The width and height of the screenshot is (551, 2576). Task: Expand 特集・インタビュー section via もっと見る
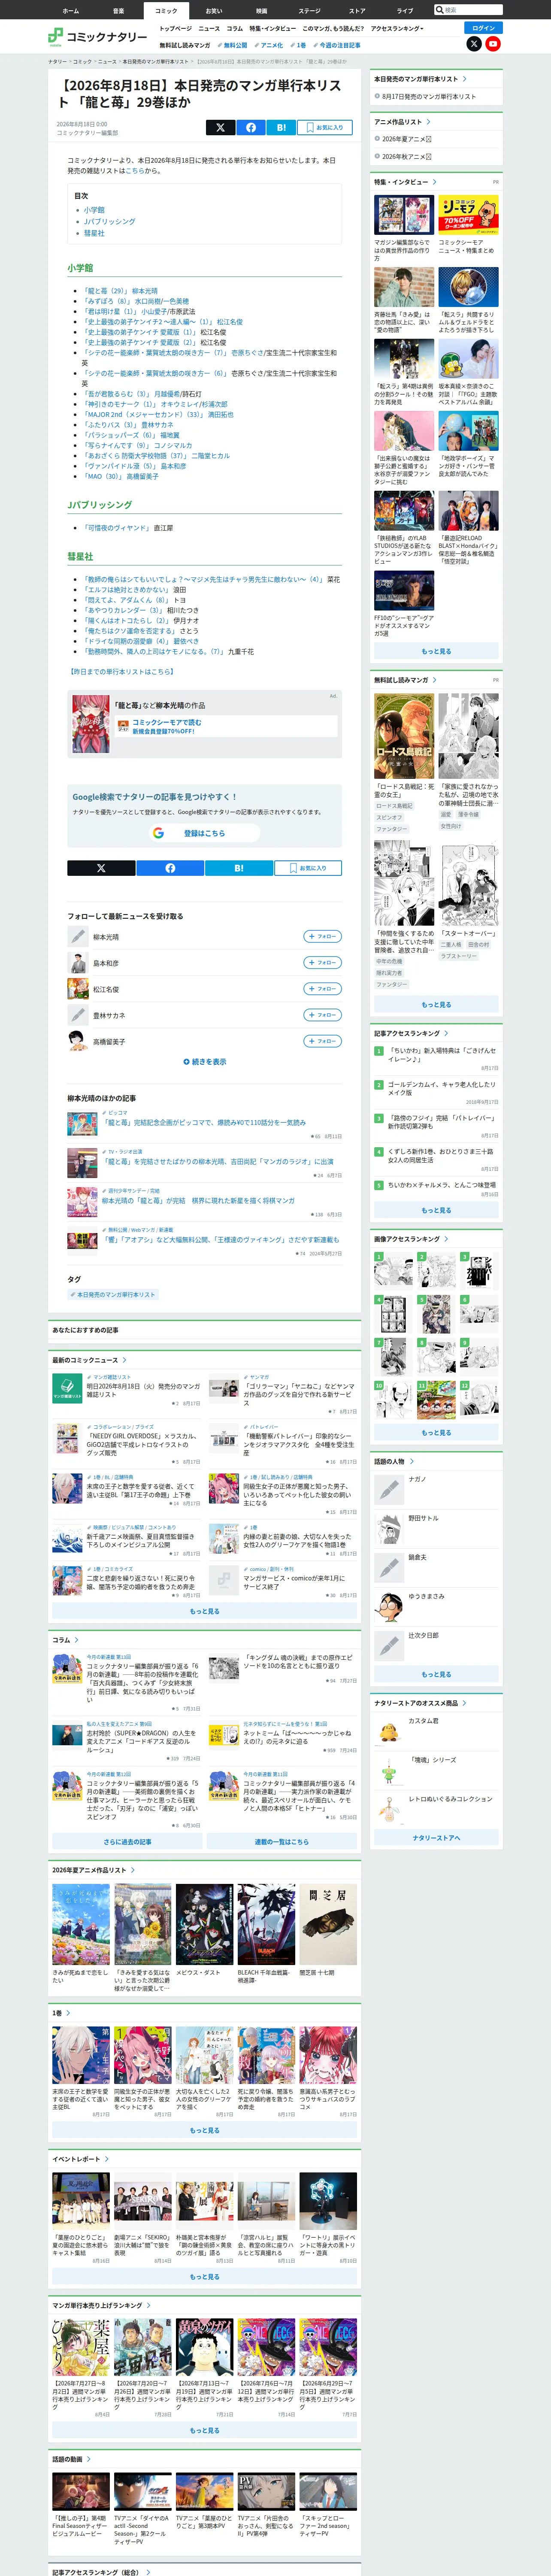[x=436, y=651]
